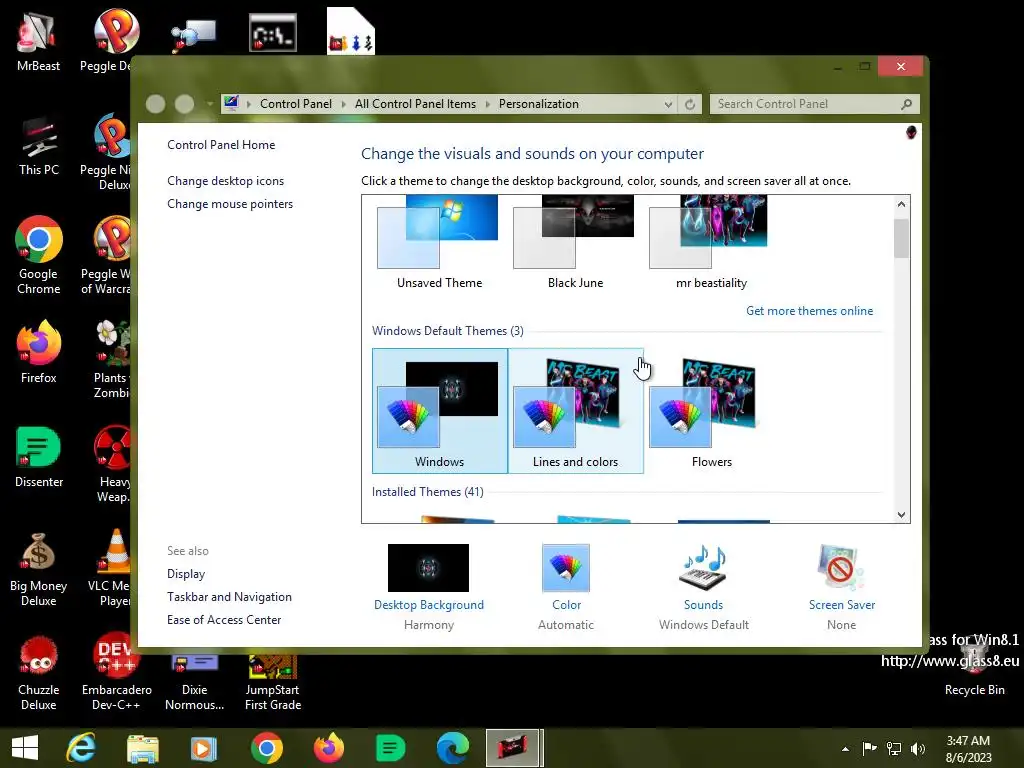Open Embarcadero Dev-C++ desktop icon
1024x768 pixels.
[x=116, y=671]
